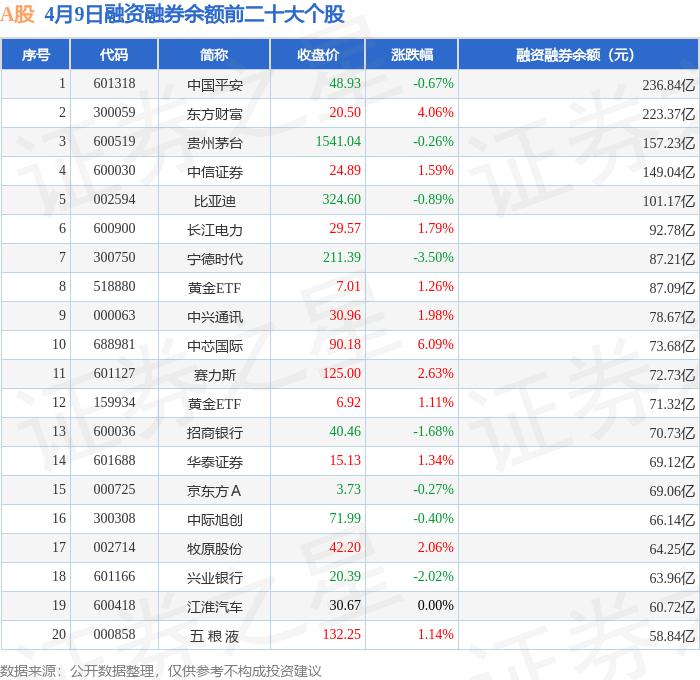Click the balance value 236.84亿
This screenshot has width=700, height=680.
click(669, 85)
